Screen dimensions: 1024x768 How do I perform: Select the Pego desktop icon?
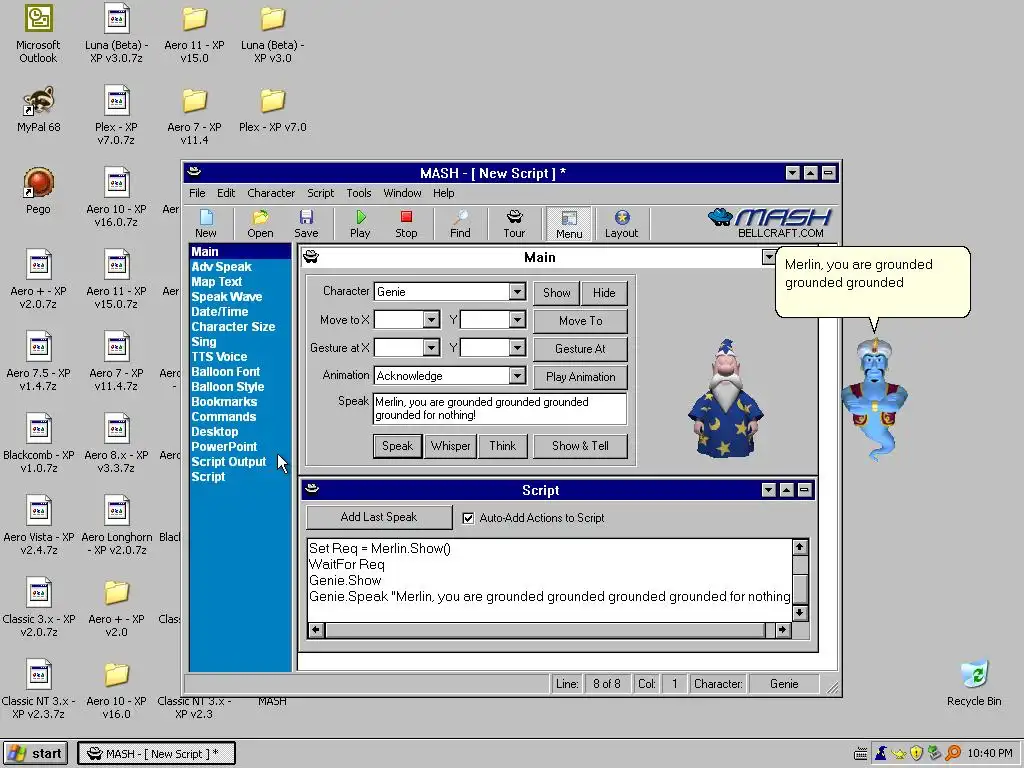coord(39,191)
